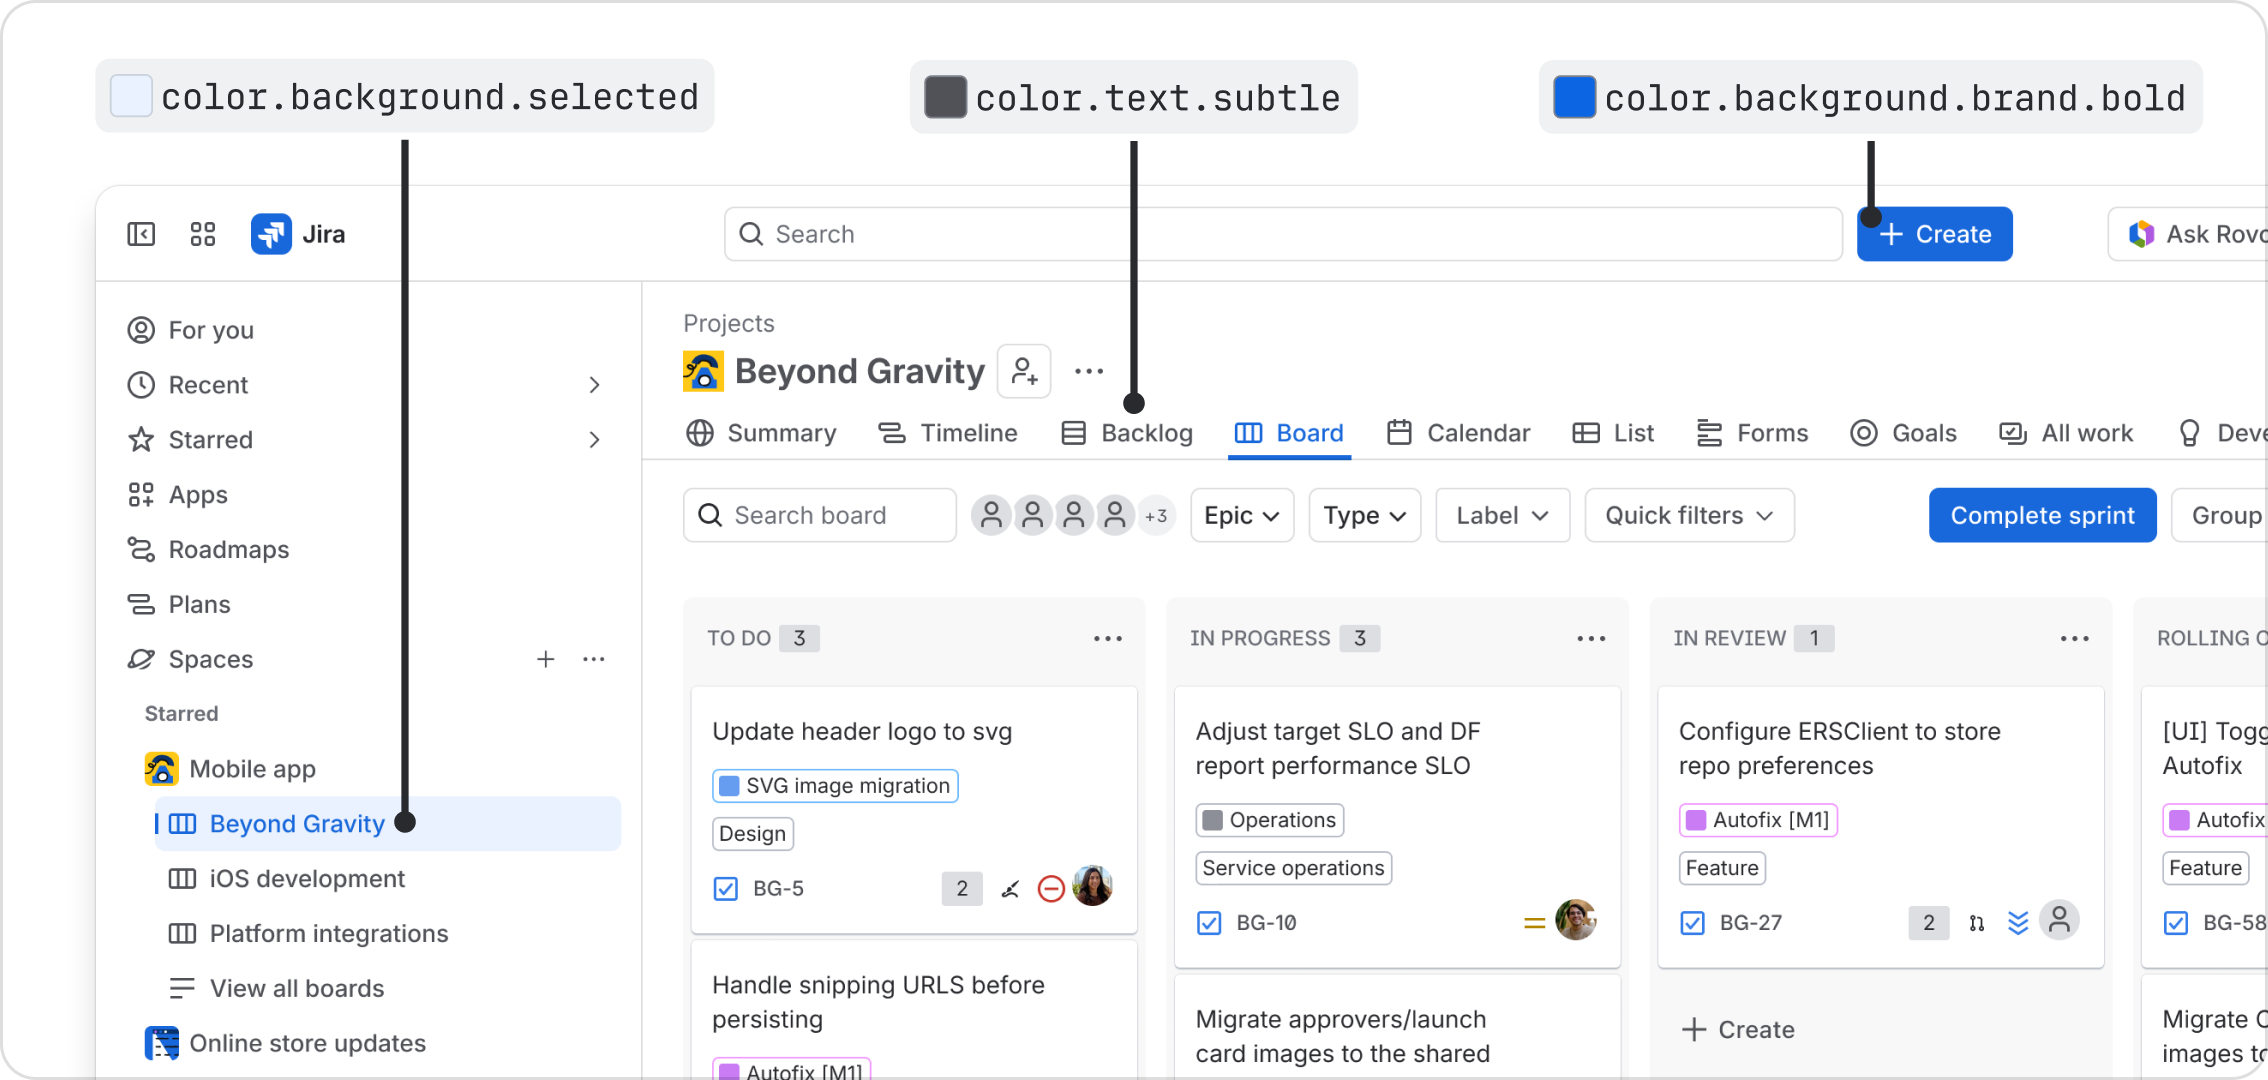This screenshot has width=2268, height=1080.
Task: Click the Operations epic tag
Action: (x=1270, y=820)
